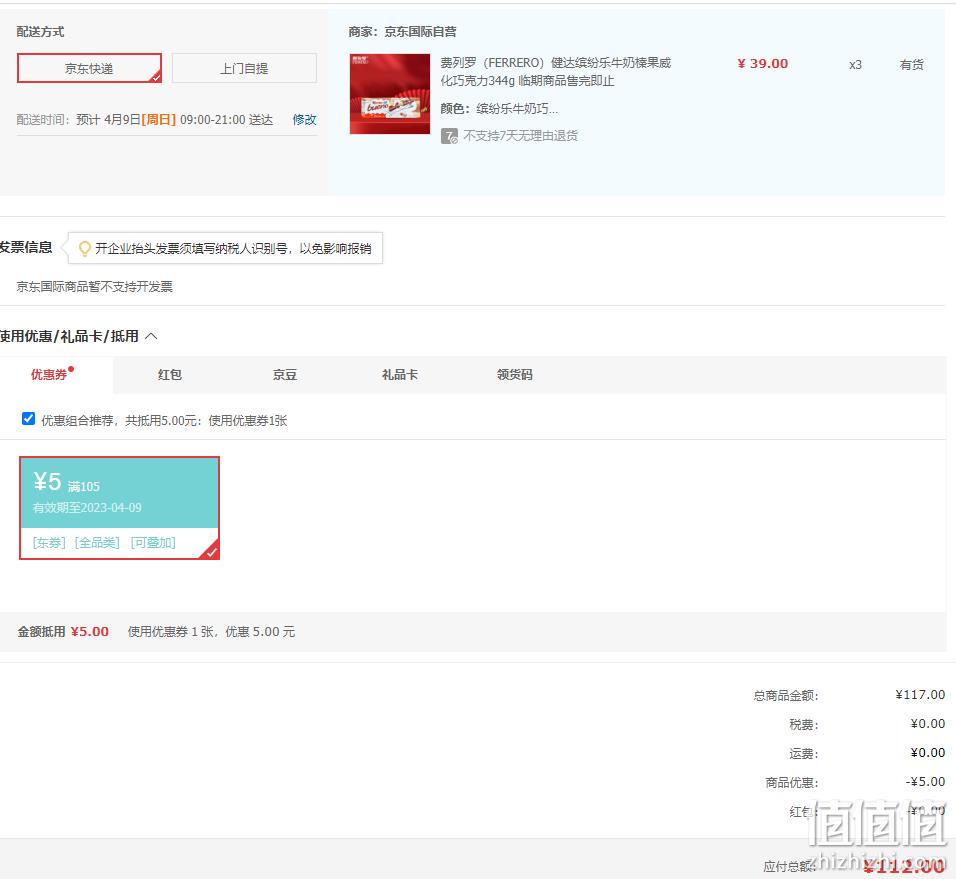The image size is (956, 879).
Task: Click the 7-day no-return policy icon
Action: coord(449,136)
